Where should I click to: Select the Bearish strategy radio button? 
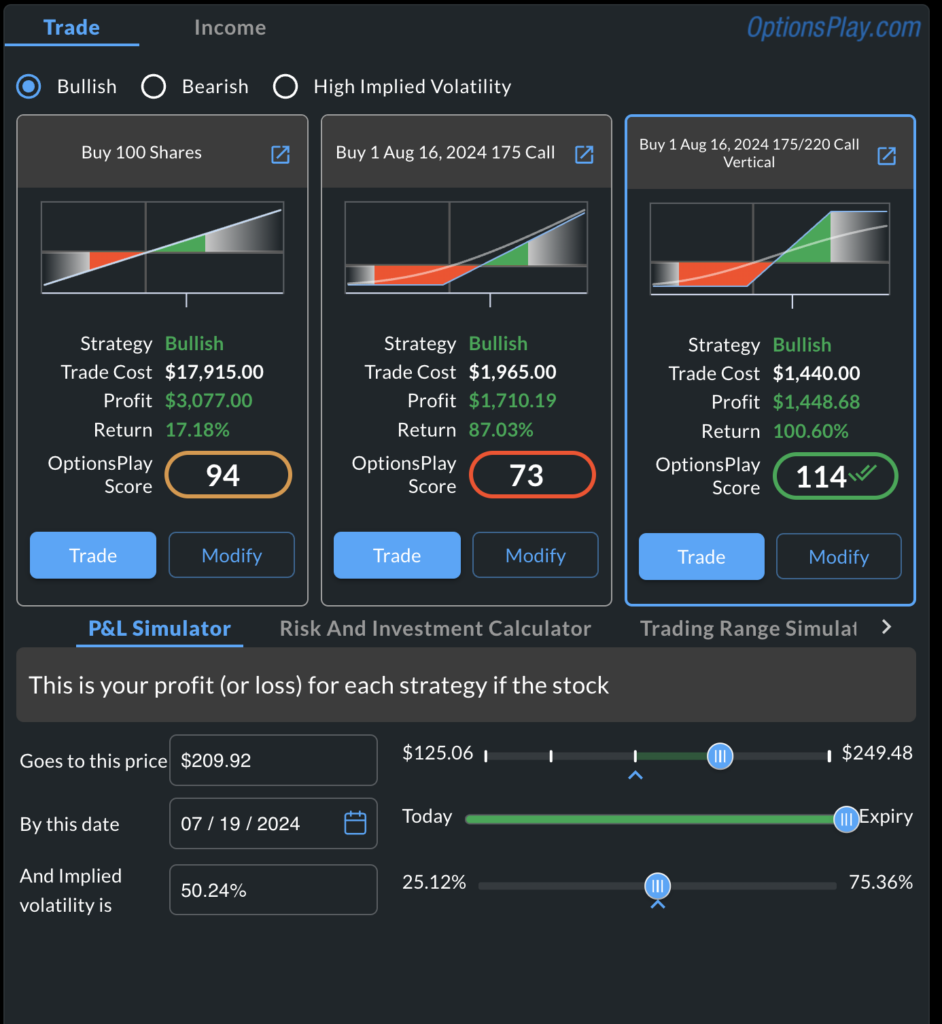coord(154,87)
